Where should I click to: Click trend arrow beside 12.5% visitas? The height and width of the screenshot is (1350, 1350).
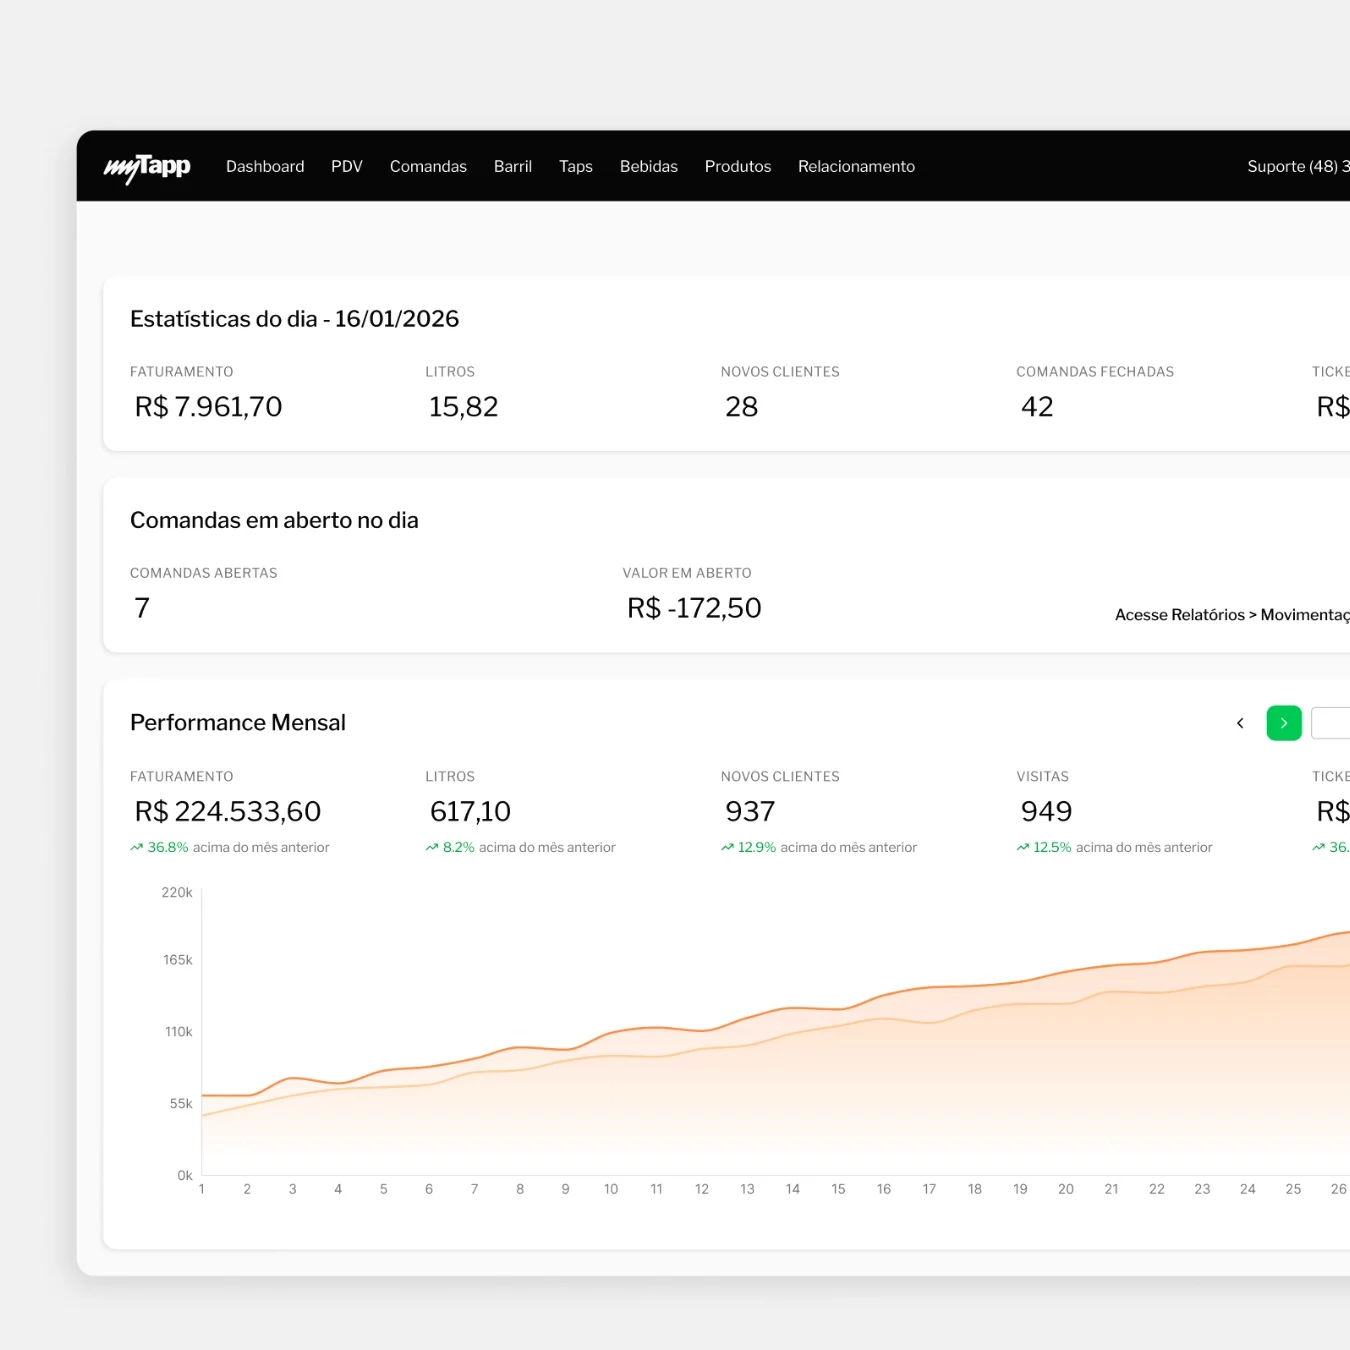[x=1023, y=848]
